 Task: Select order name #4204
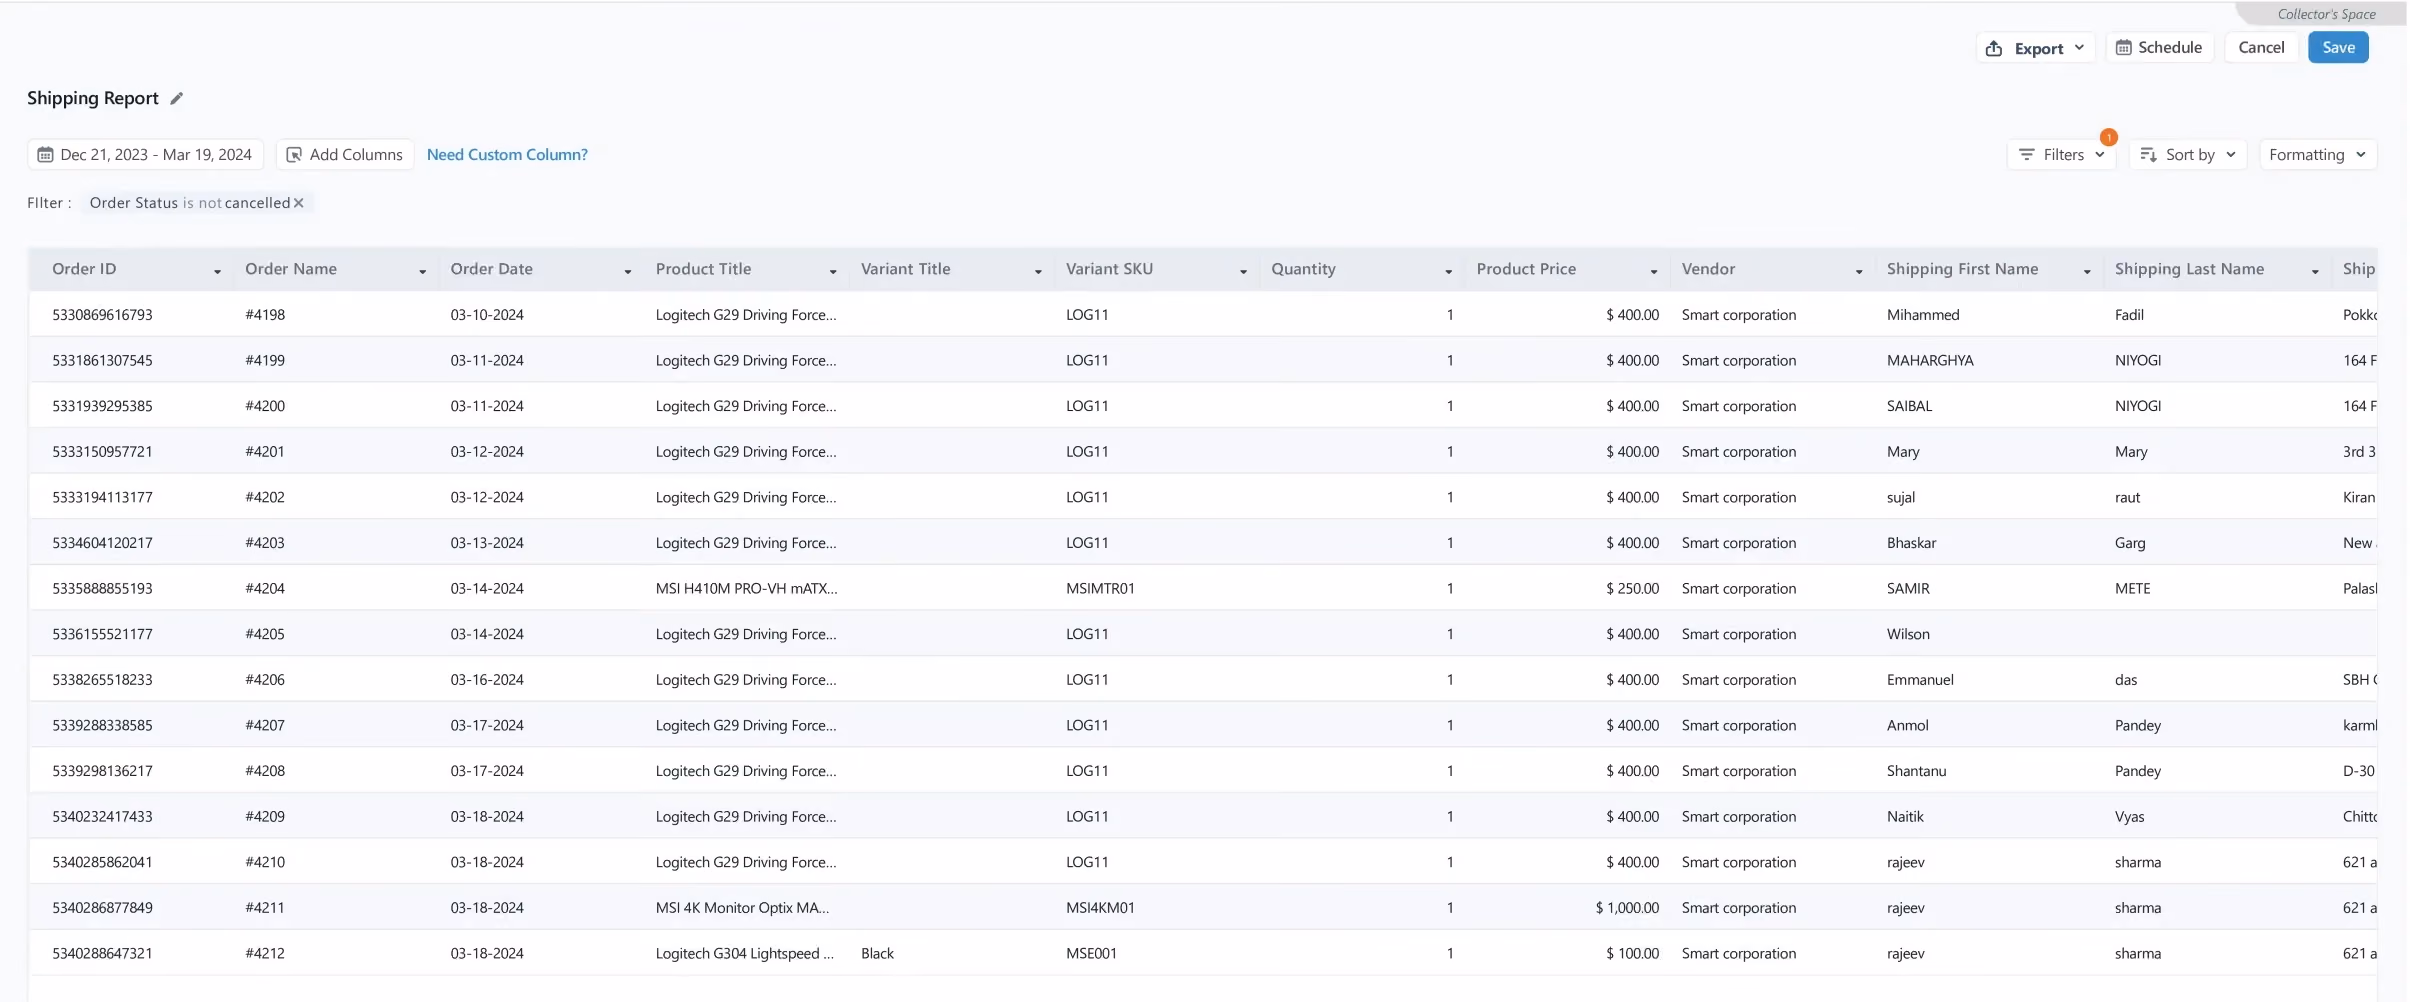click(265, 589)
